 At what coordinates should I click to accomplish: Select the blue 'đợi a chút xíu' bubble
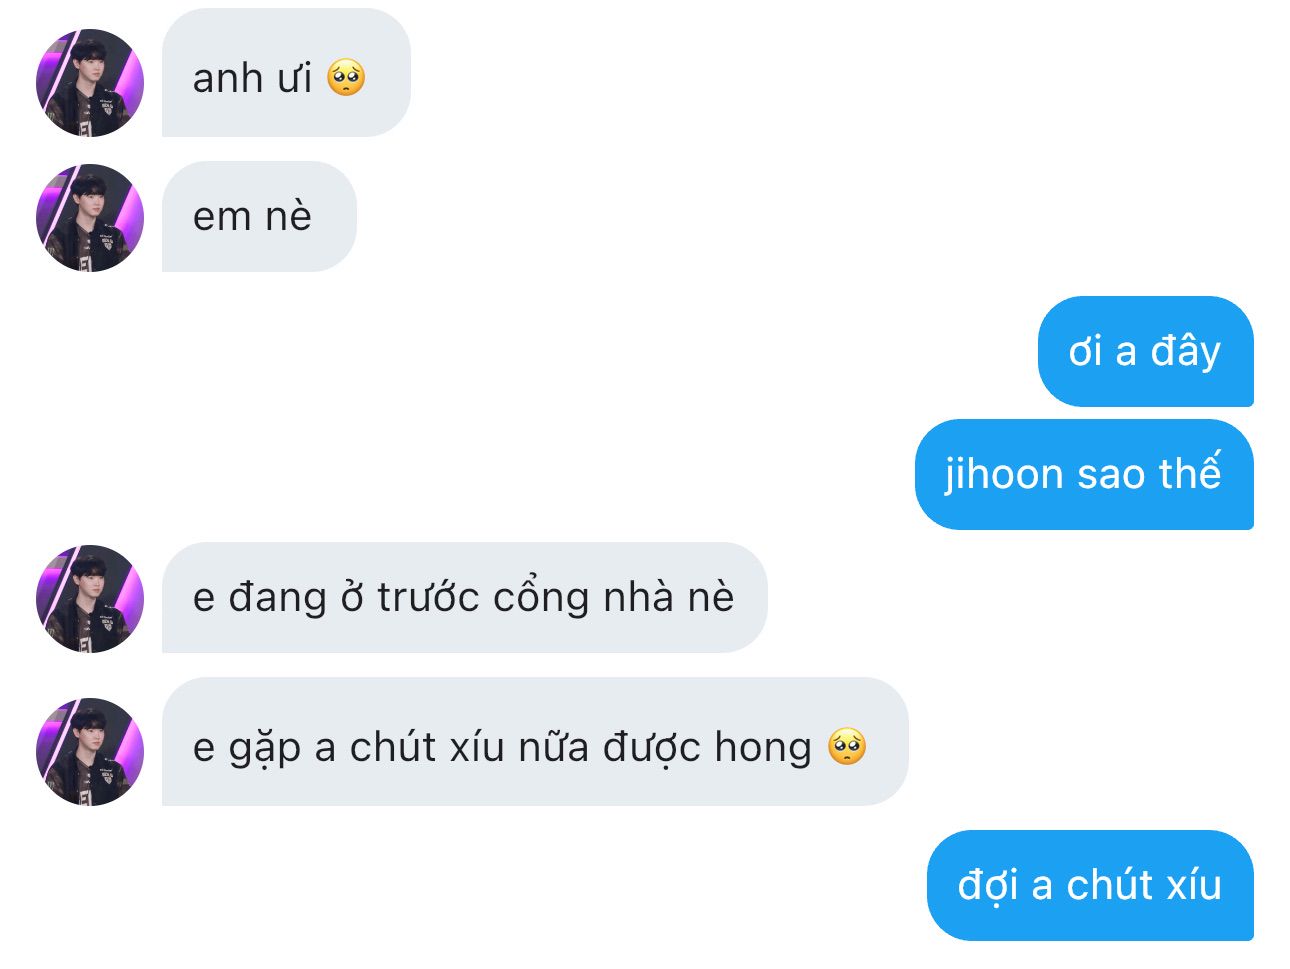1090,885
